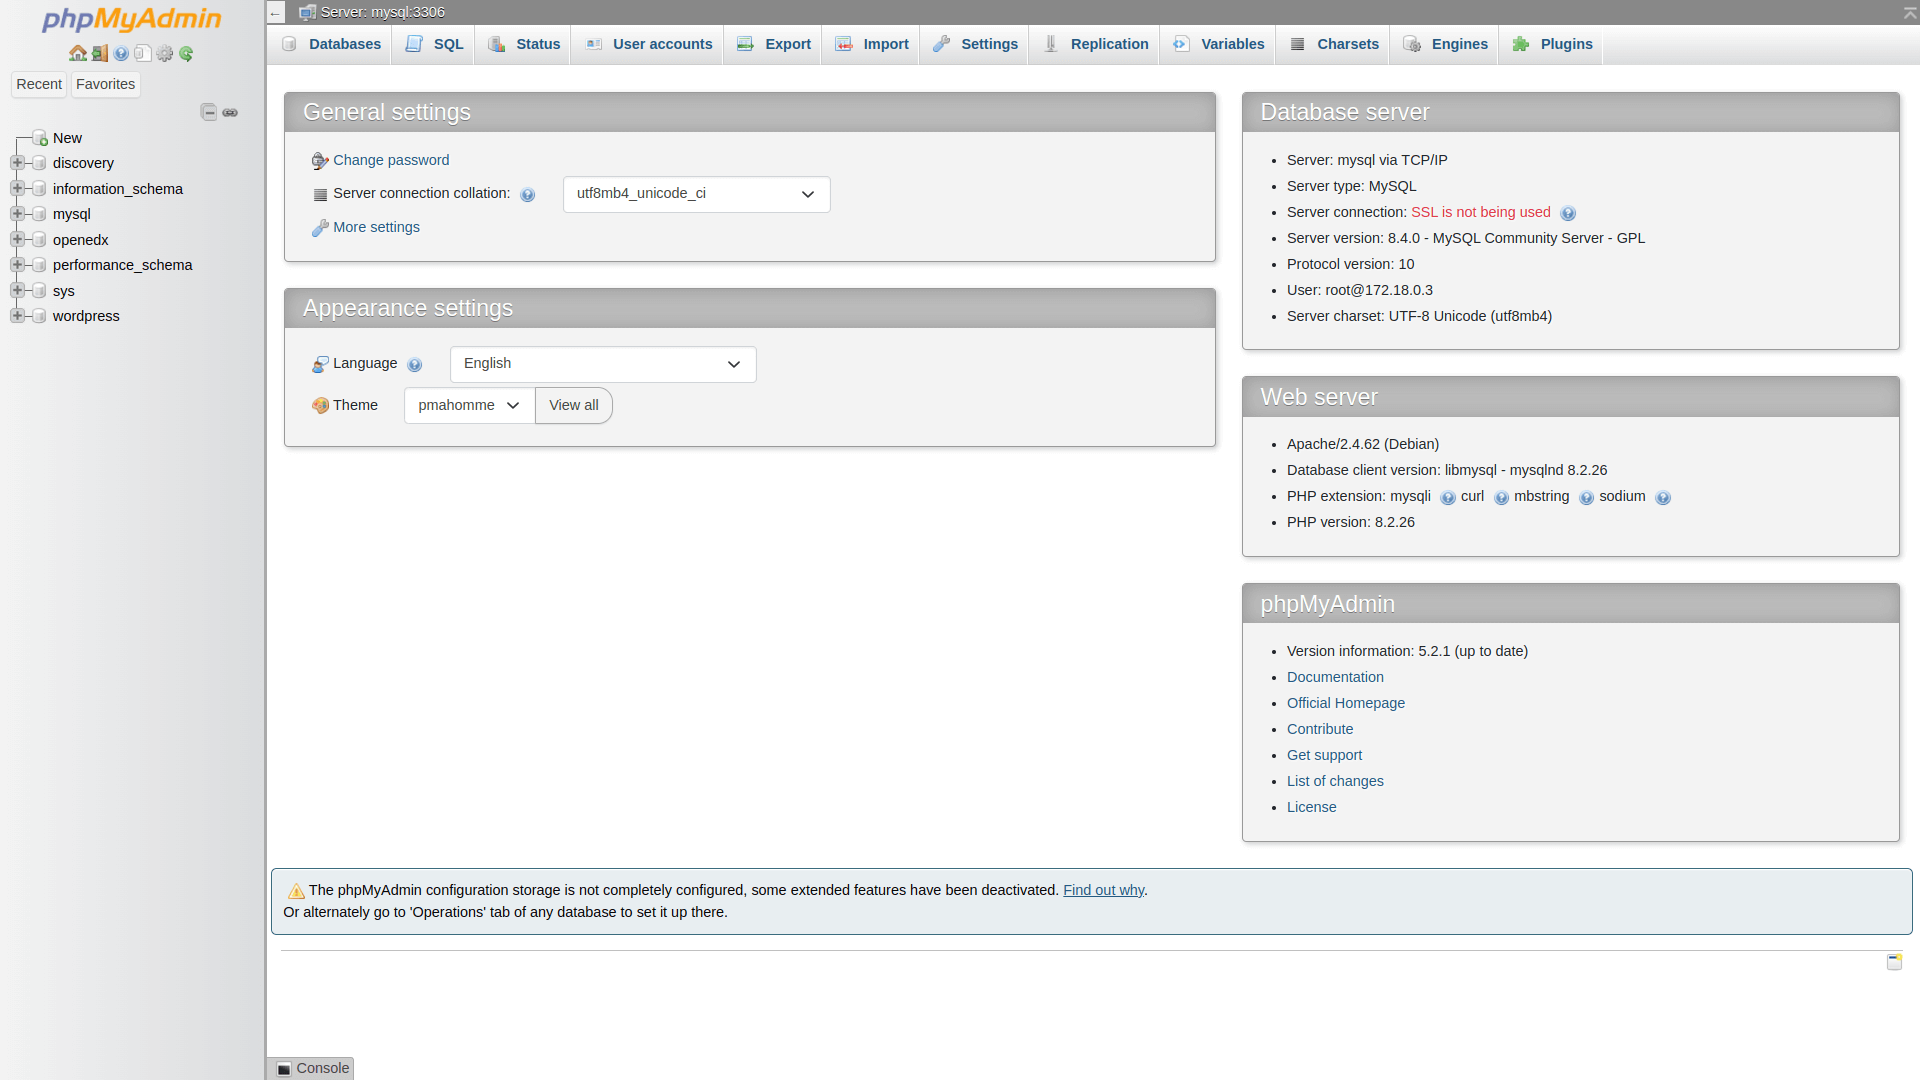This screenshot has width=1920, height=1080.
Task: Open the Get support link
Action: click(1324, 755)
